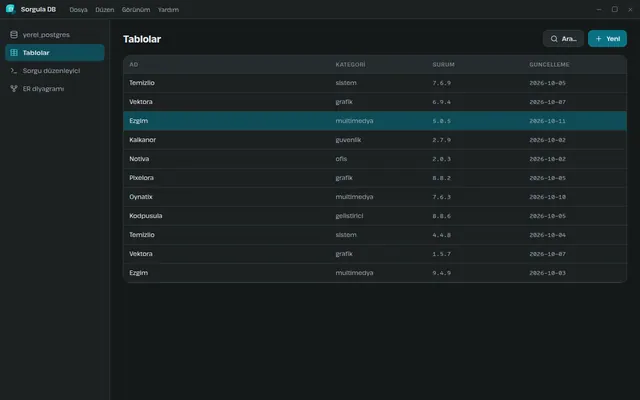Select the Pixelora name cell
640x400 pixels.
142,178
